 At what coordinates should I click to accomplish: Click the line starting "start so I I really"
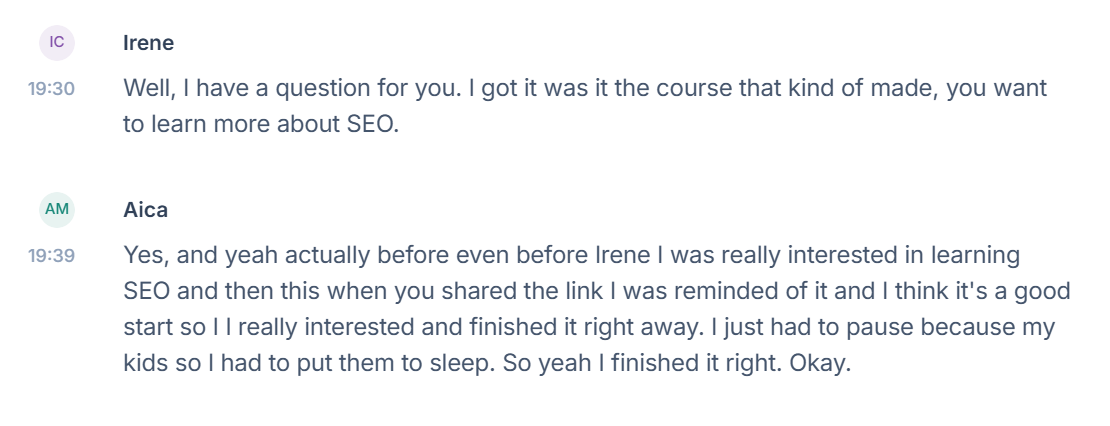pyautogui.click(x=589, y=327)
